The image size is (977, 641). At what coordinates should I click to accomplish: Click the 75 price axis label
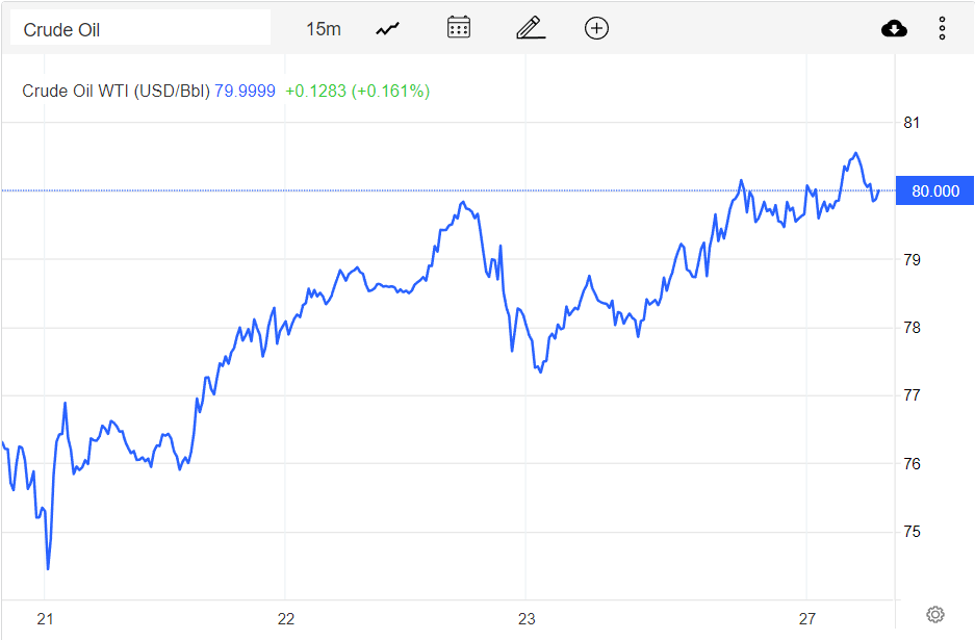[911, 532]
